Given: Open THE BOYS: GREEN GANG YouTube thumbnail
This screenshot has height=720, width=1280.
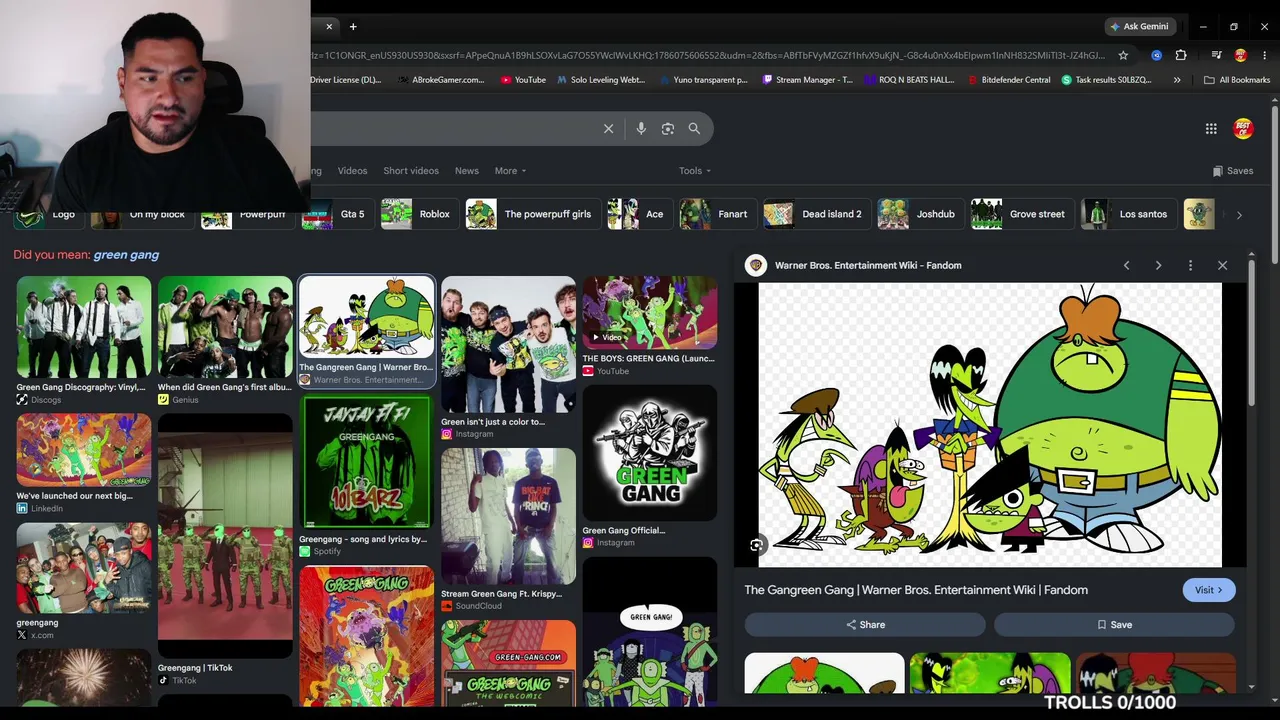Looking at the screenshot, I should (x=650, y=313).
